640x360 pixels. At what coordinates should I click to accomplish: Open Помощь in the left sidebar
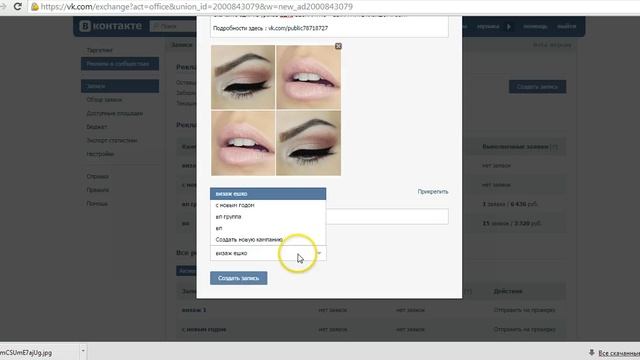coord(97,203)
